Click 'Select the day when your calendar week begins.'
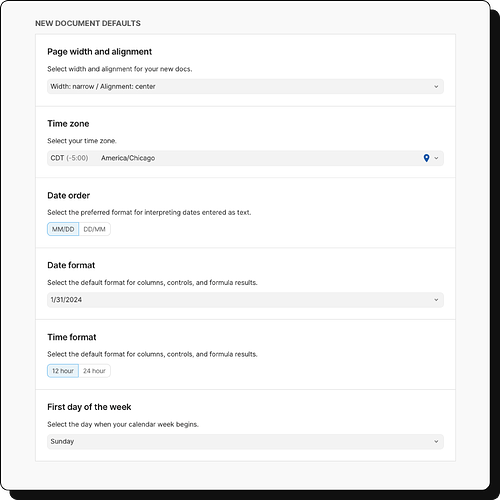 tap(123, 424)
